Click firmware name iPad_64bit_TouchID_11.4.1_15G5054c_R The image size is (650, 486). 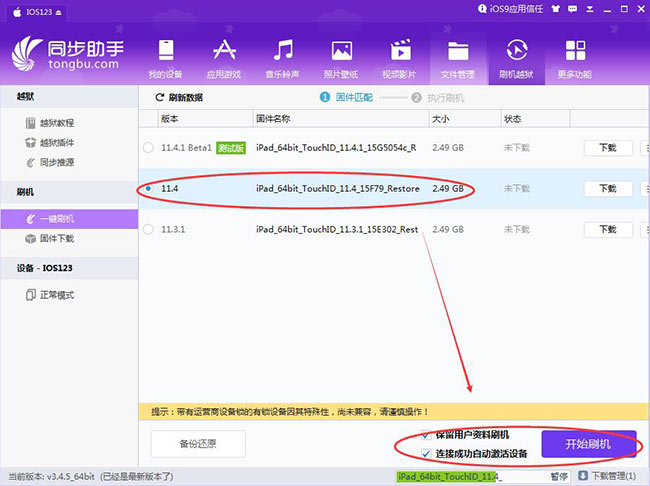point(336,148)
